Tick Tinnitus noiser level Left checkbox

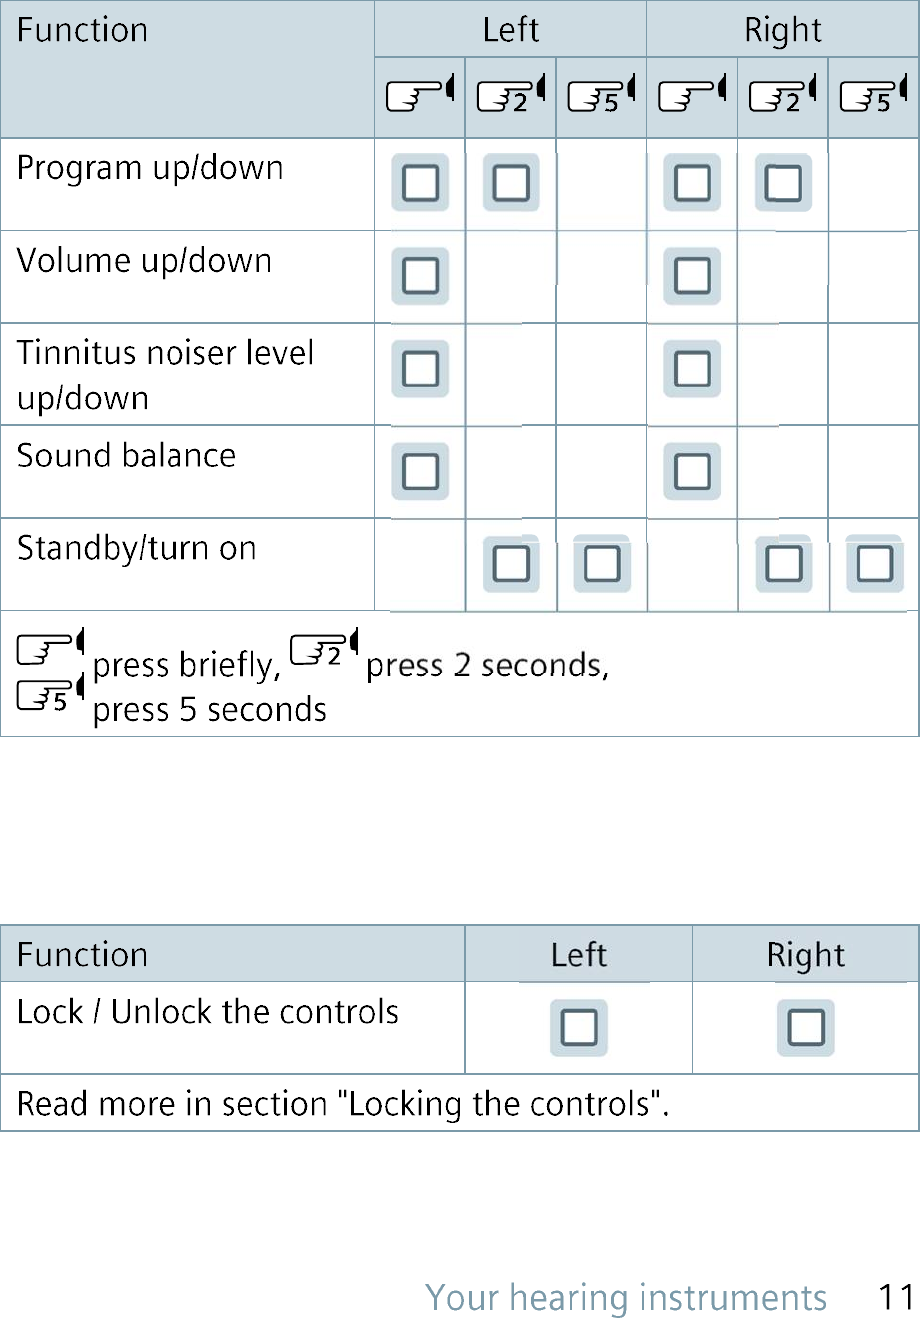[x=420, y=369]
